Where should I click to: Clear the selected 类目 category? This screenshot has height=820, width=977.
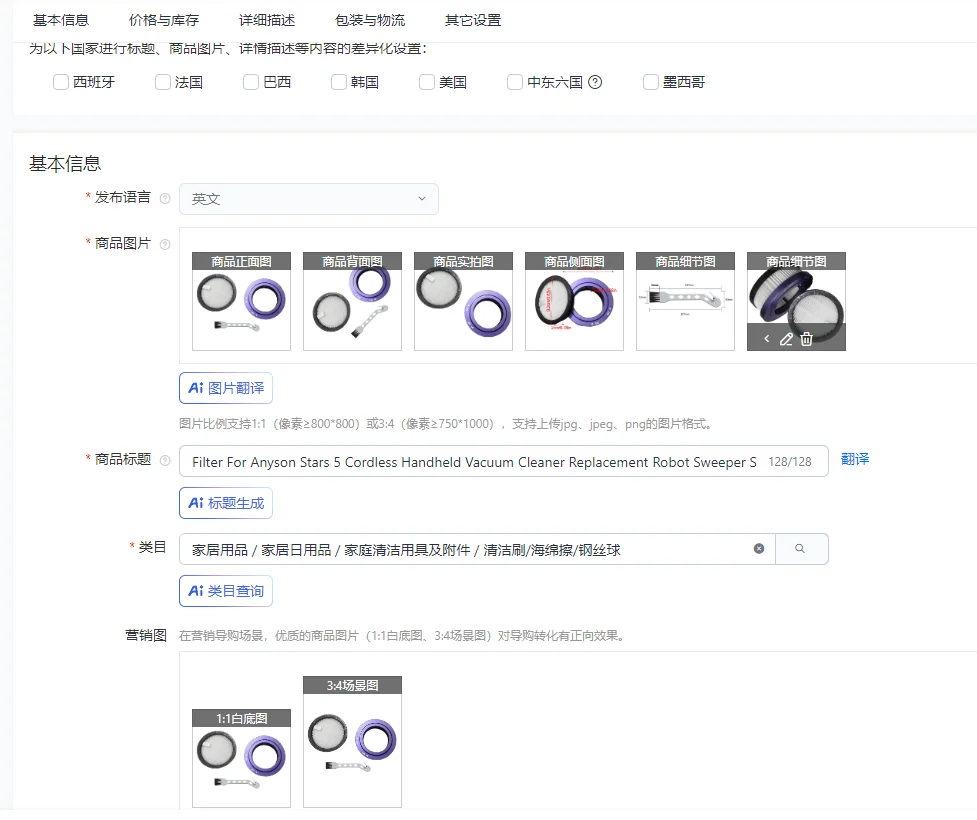click(759, 549)
